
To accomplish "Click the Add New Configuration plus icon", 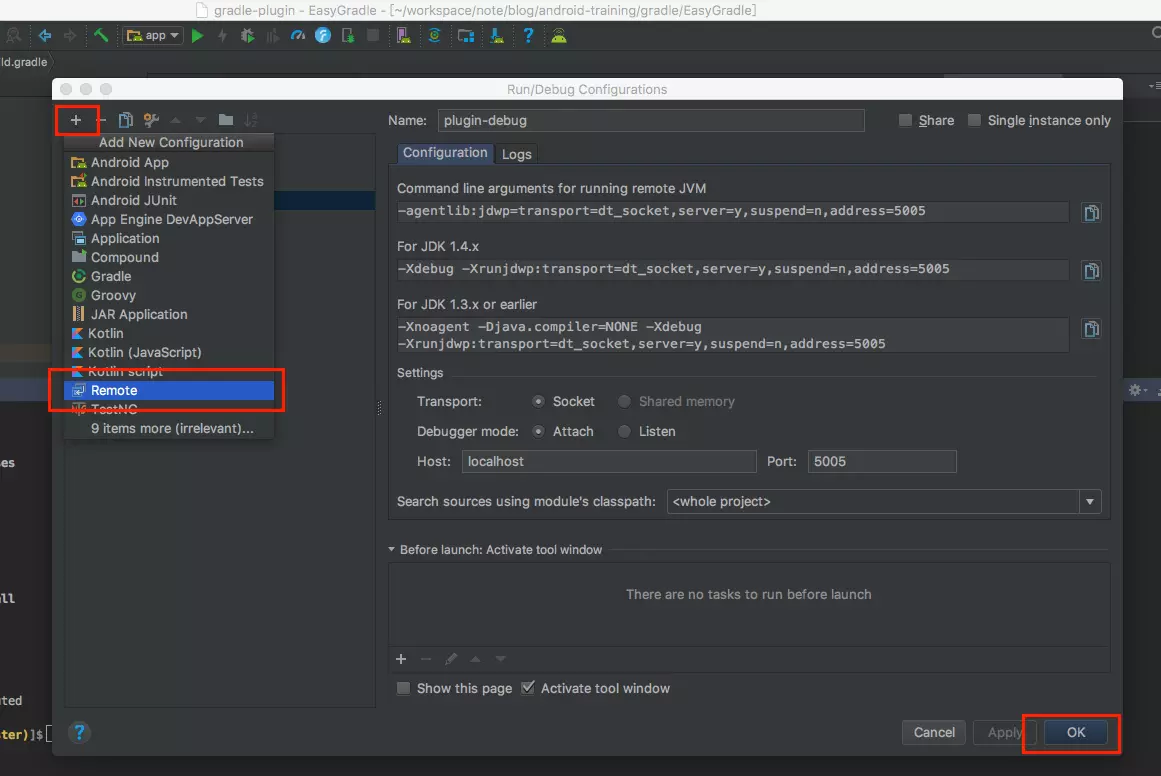I will pos(76,120).
